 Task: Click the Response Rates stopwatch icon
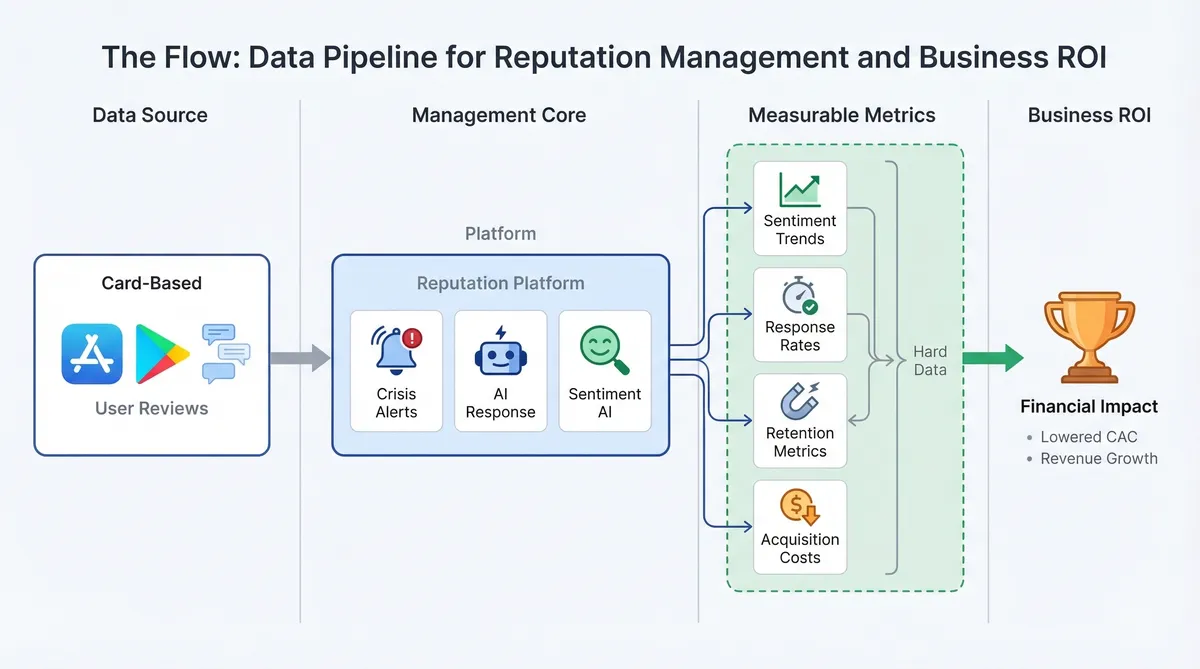click(799, 296)
